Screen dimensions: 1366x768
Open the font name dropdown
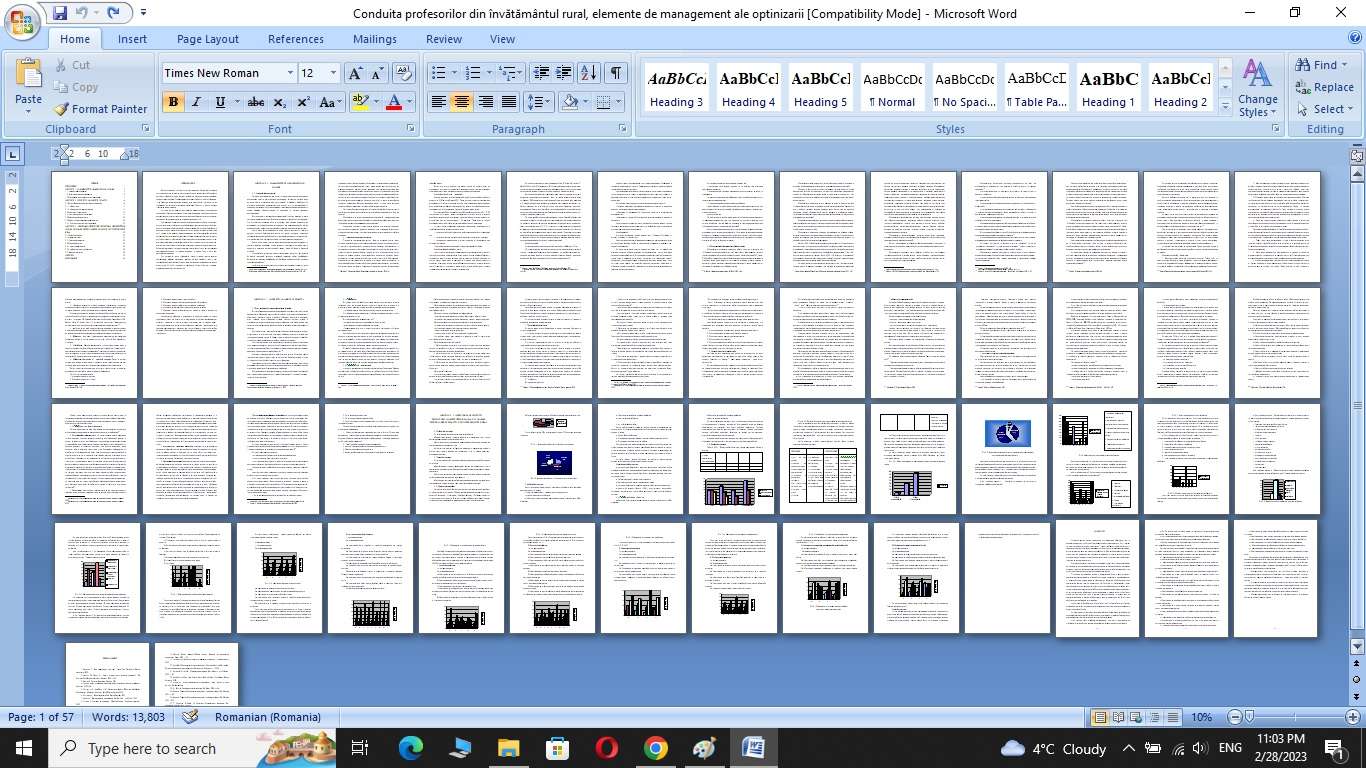coord(290,73)
